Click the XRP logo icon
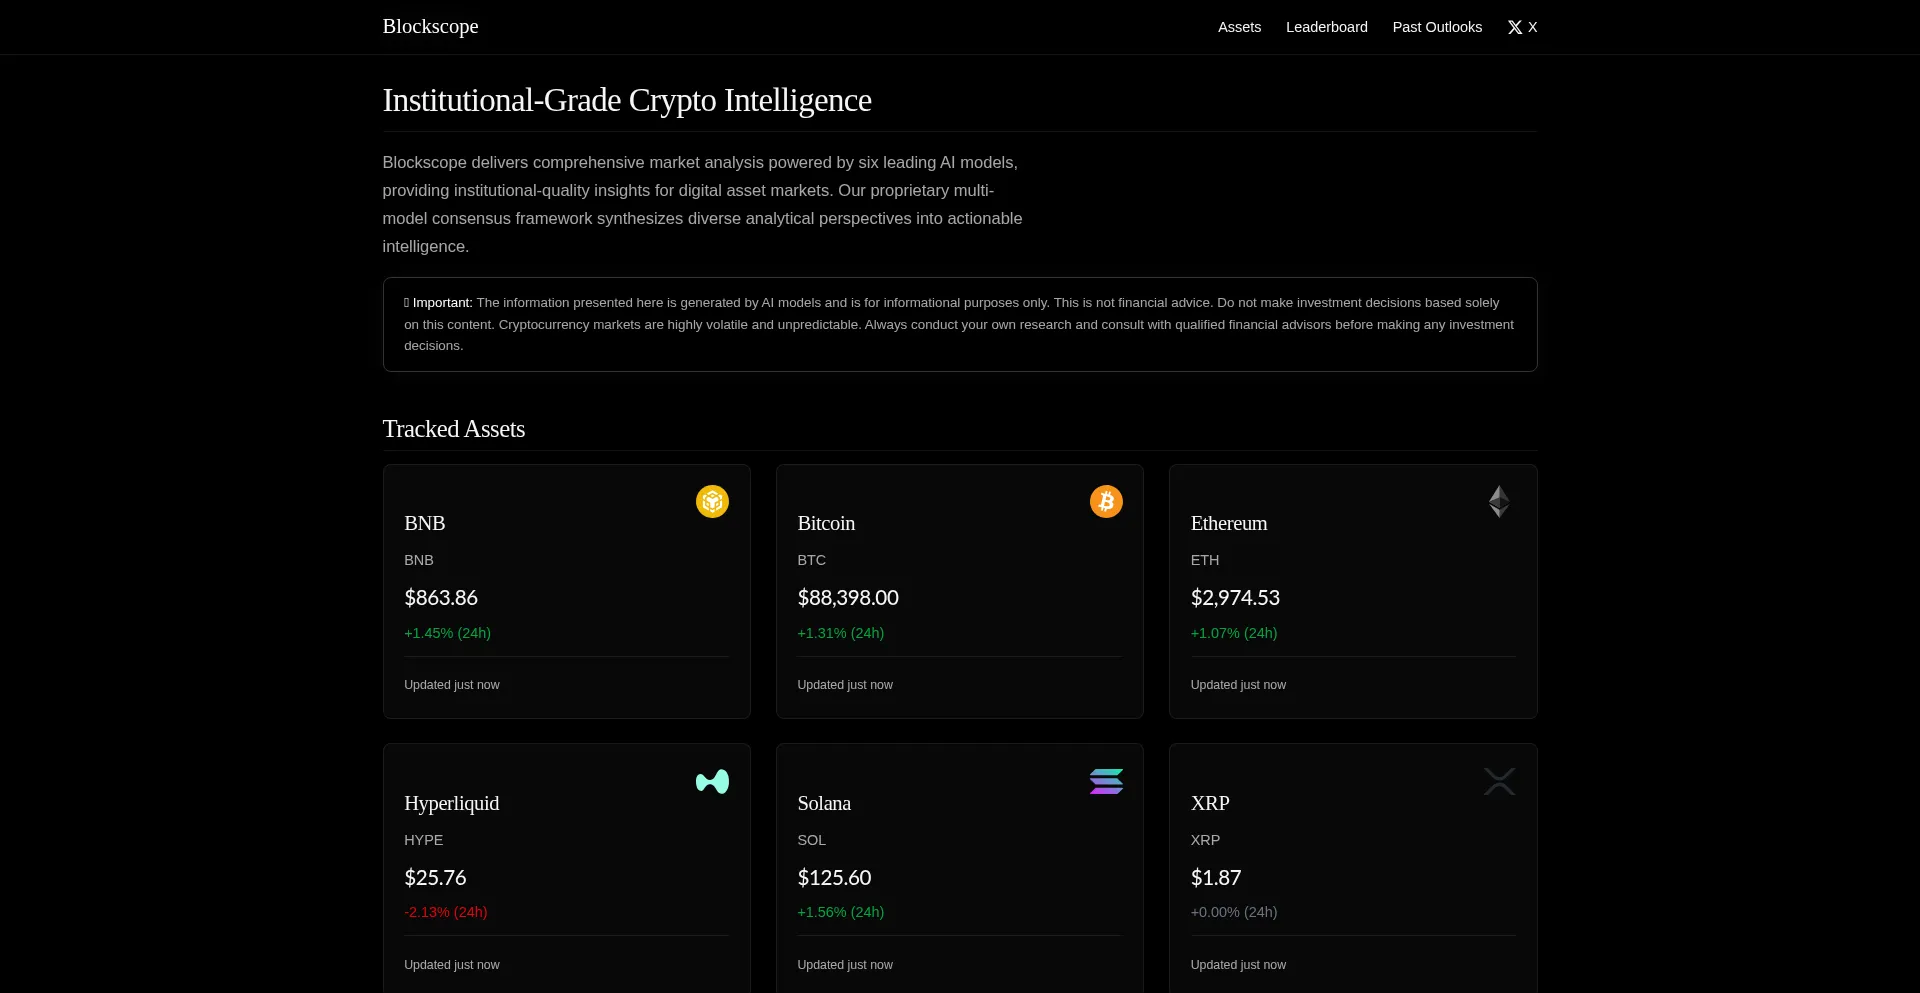 (x=1498, y=781)
